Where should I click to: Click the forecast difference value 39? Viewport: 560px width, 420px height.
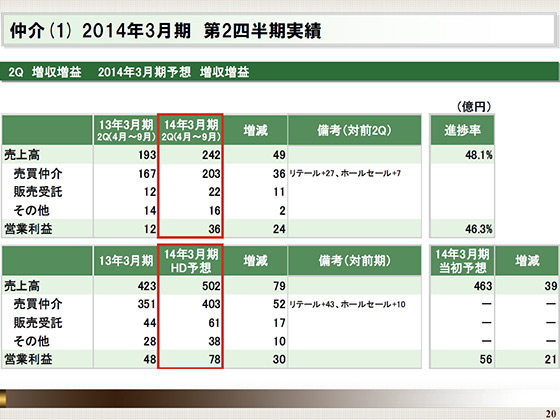coord(551,286)
